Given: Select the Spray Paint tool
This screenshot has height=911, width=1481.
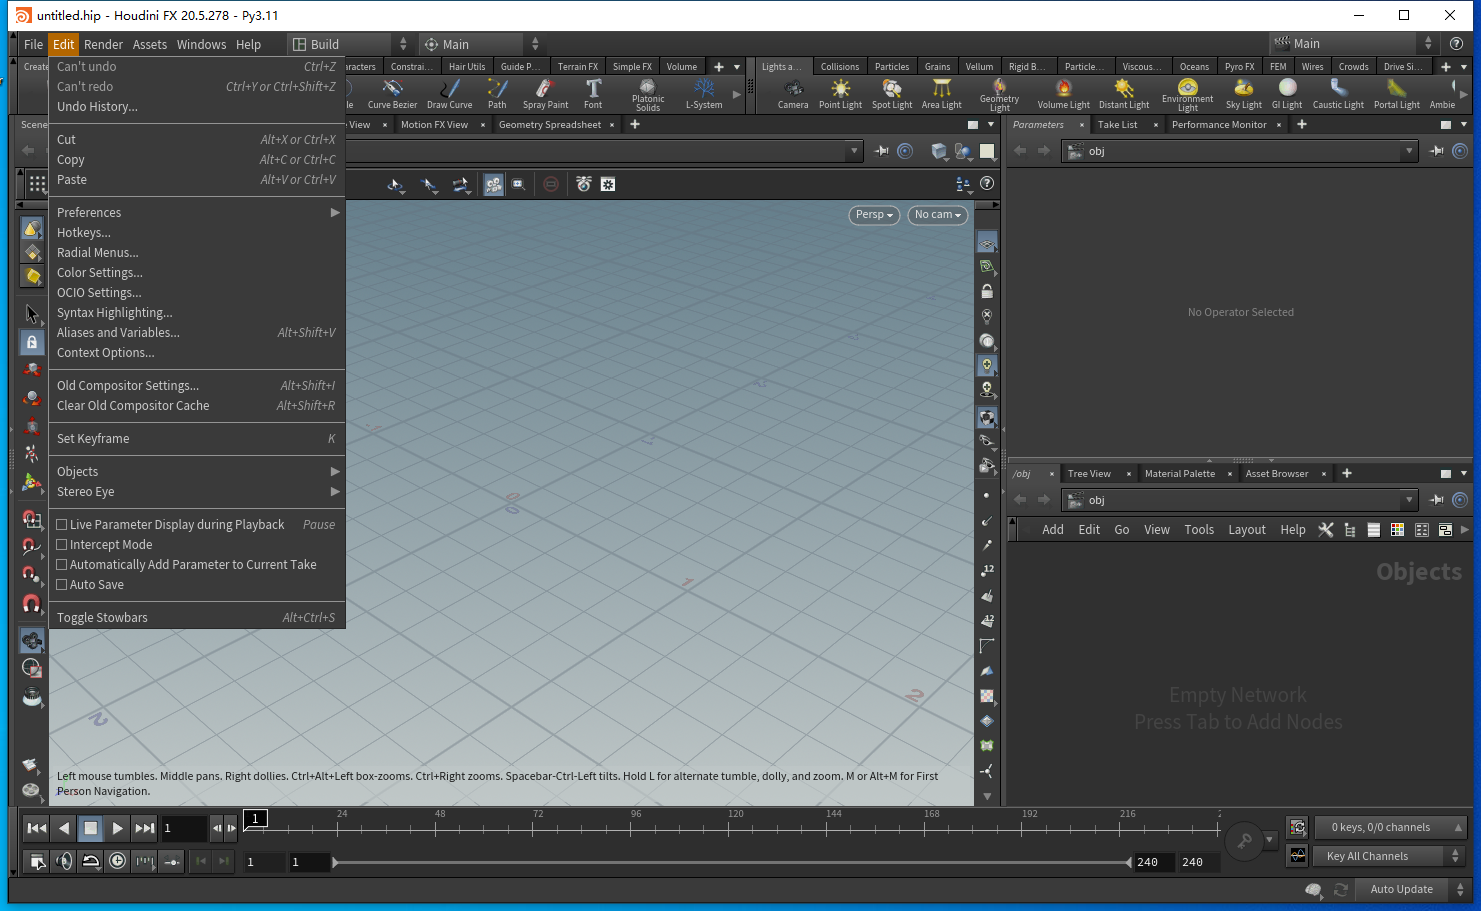Looking at the screenshot, I should tap(545, 94).
